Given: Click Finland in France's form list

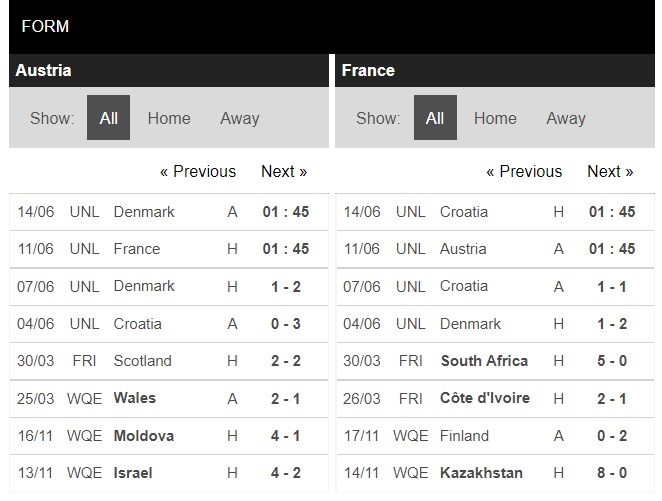Looking at the screenshot, I should (464, 435).
